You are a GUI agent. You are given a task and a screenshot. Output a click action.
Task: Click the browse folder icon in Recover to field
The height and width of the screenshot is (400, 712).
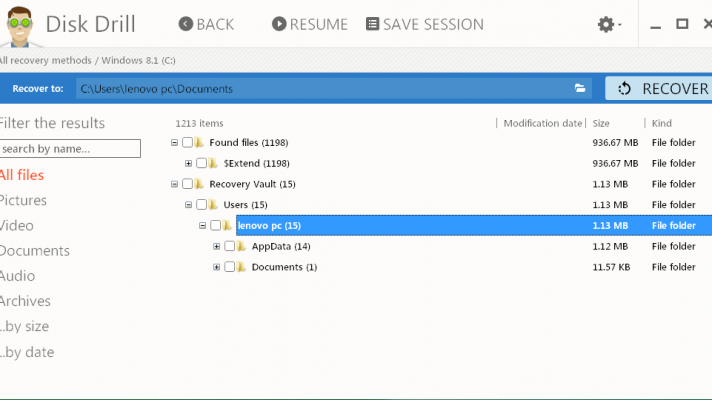(580, 89)
